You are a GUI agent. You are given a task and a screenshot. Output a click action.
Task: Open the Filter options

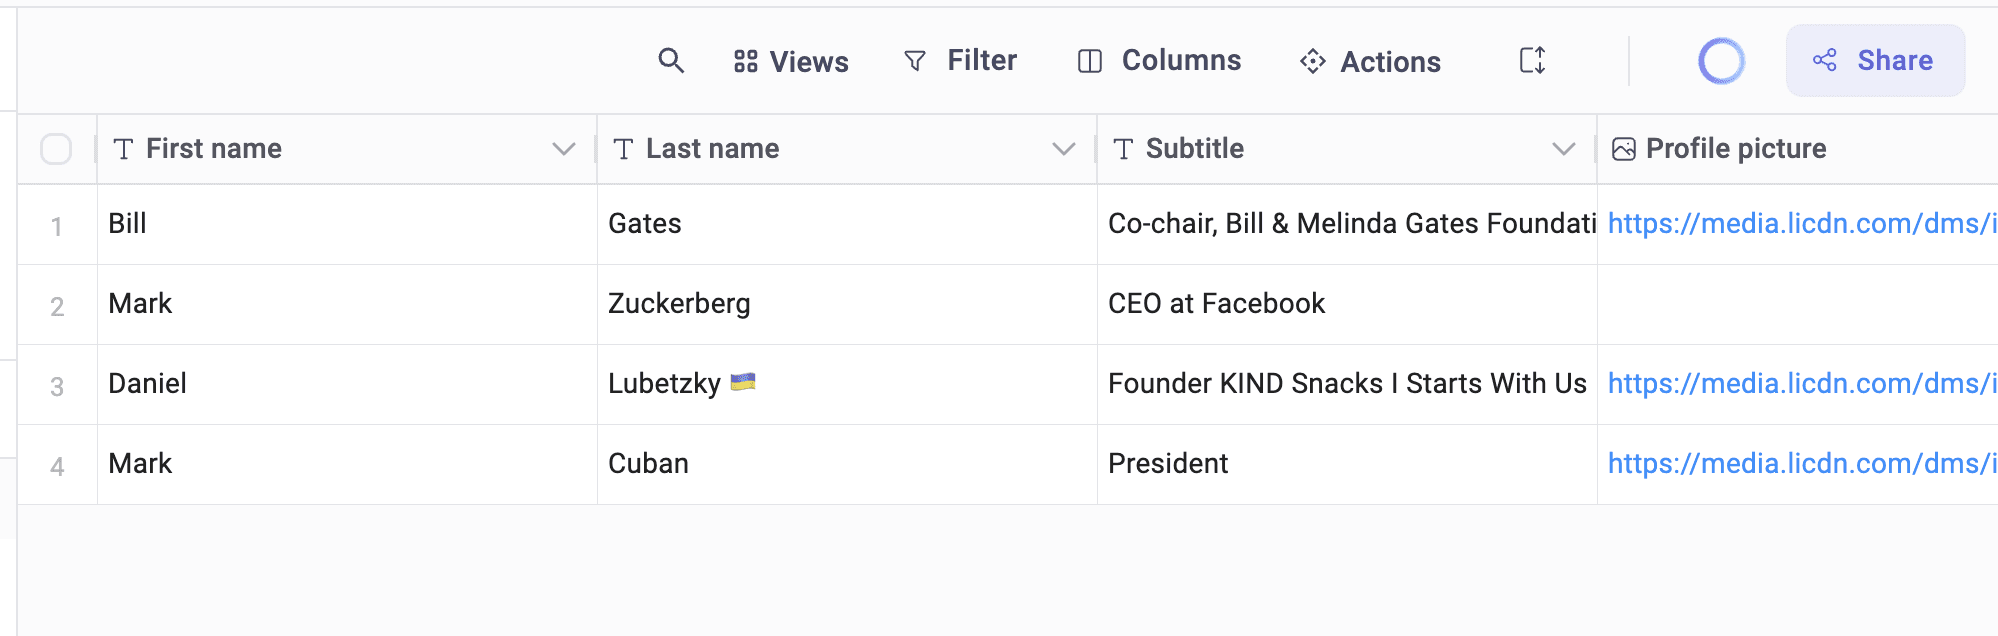[960, 61]
